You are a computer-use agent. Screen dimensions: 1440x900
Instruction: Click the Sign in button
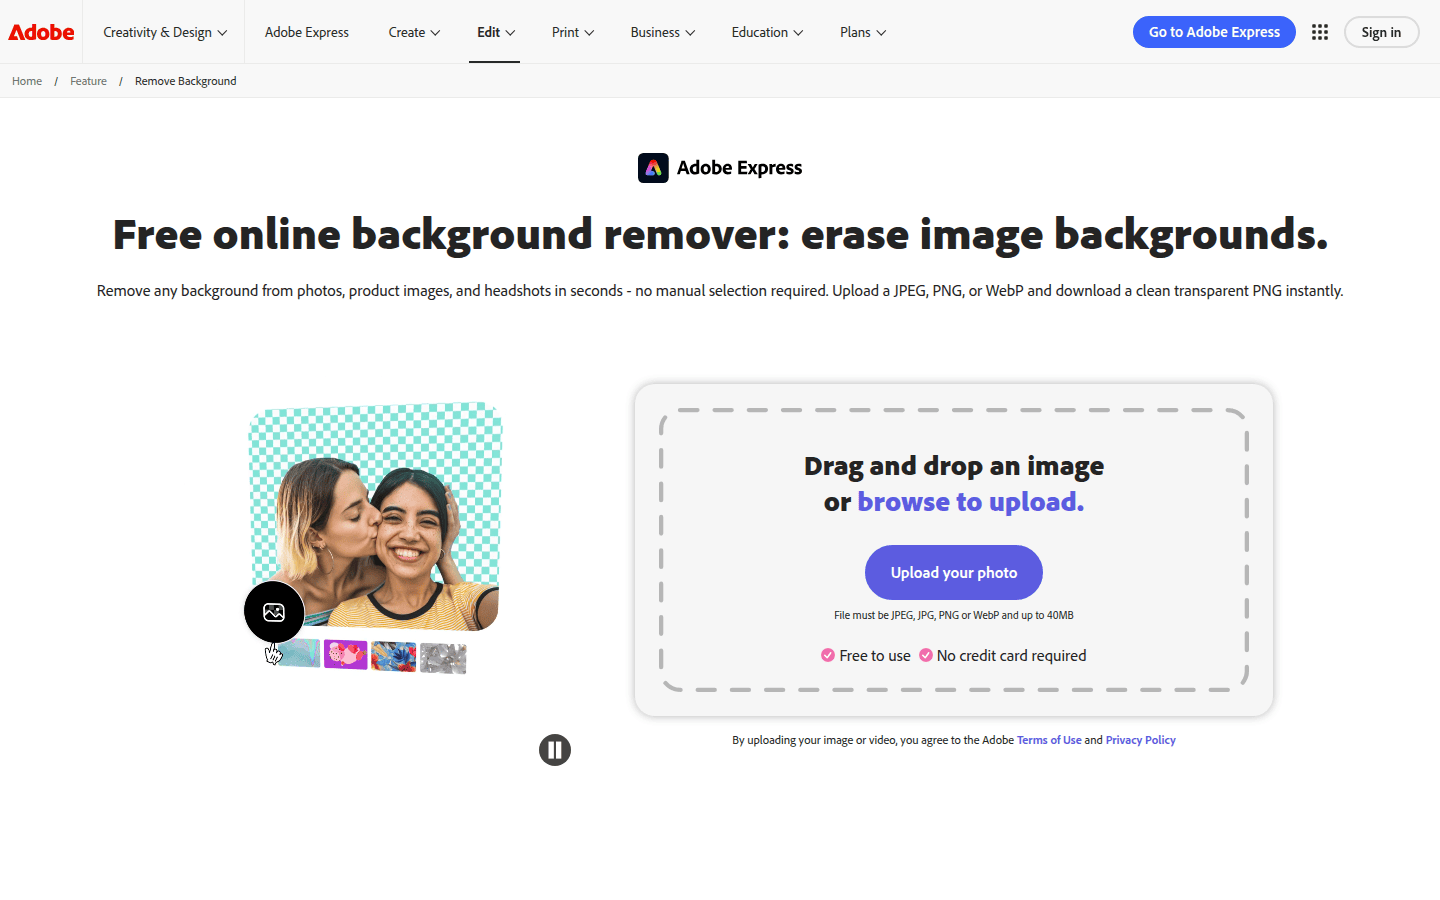point(1381,32)
